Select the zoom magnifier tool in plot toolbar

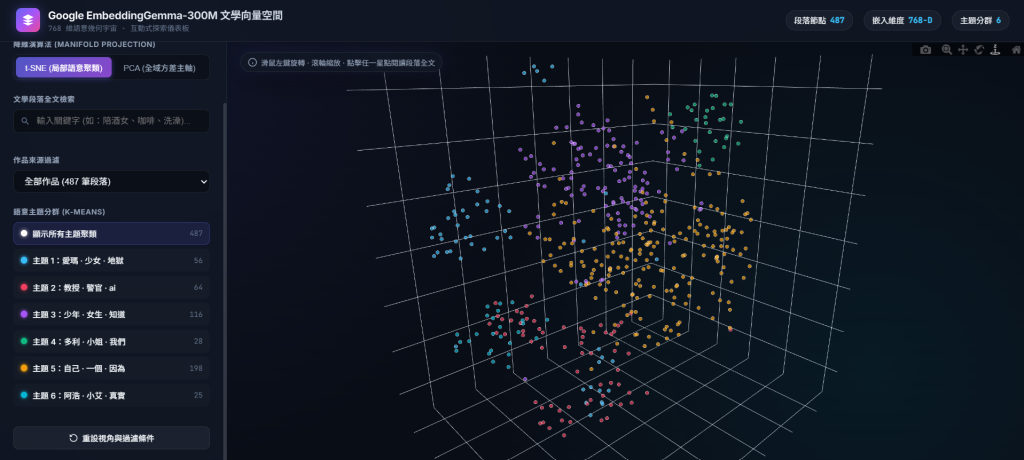pos(946,50)
